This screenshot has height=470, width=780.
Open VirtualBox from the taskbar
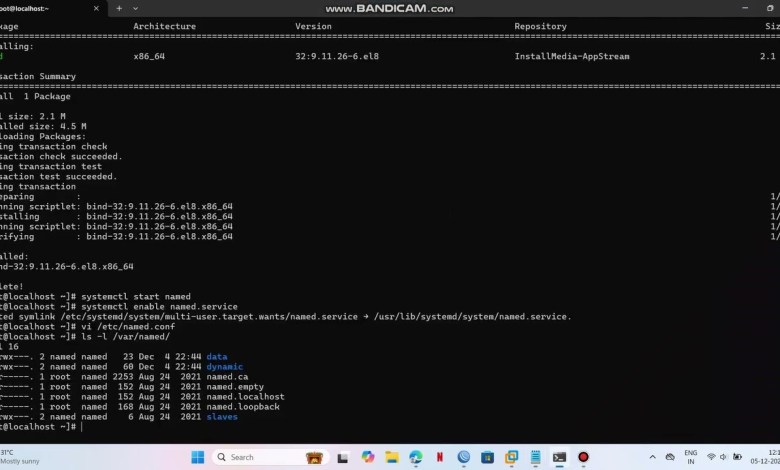pos(511,457)
